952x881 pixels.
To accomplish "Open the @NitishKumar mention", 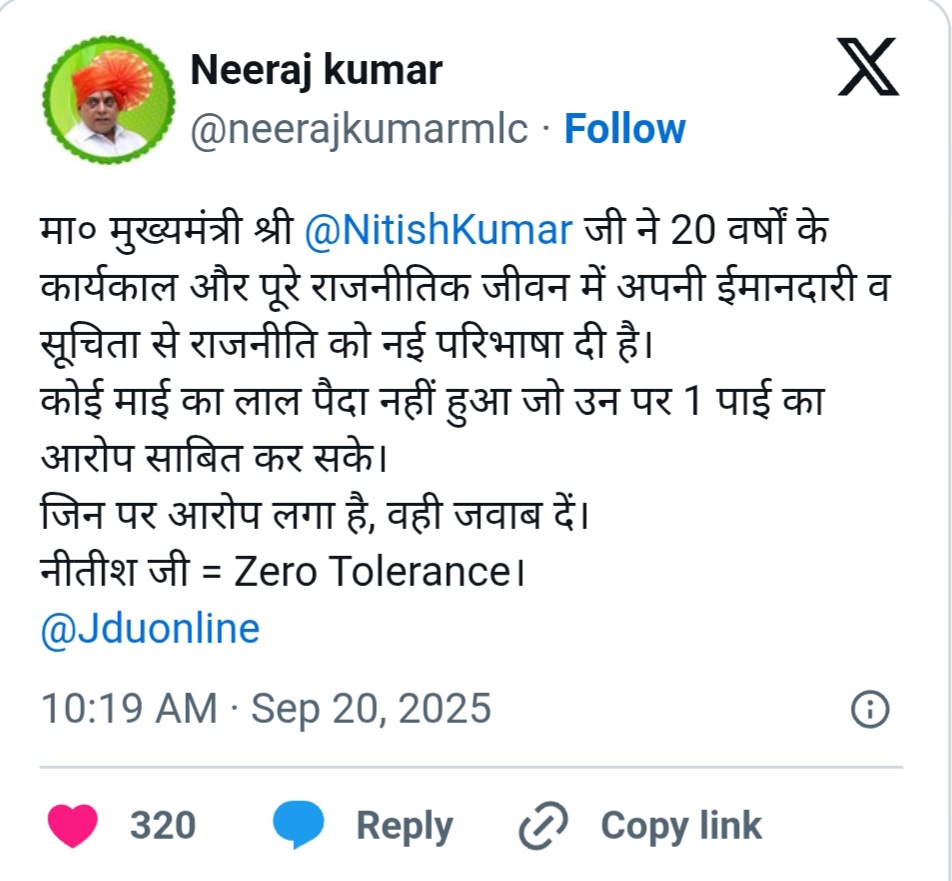I will [437, 230].
